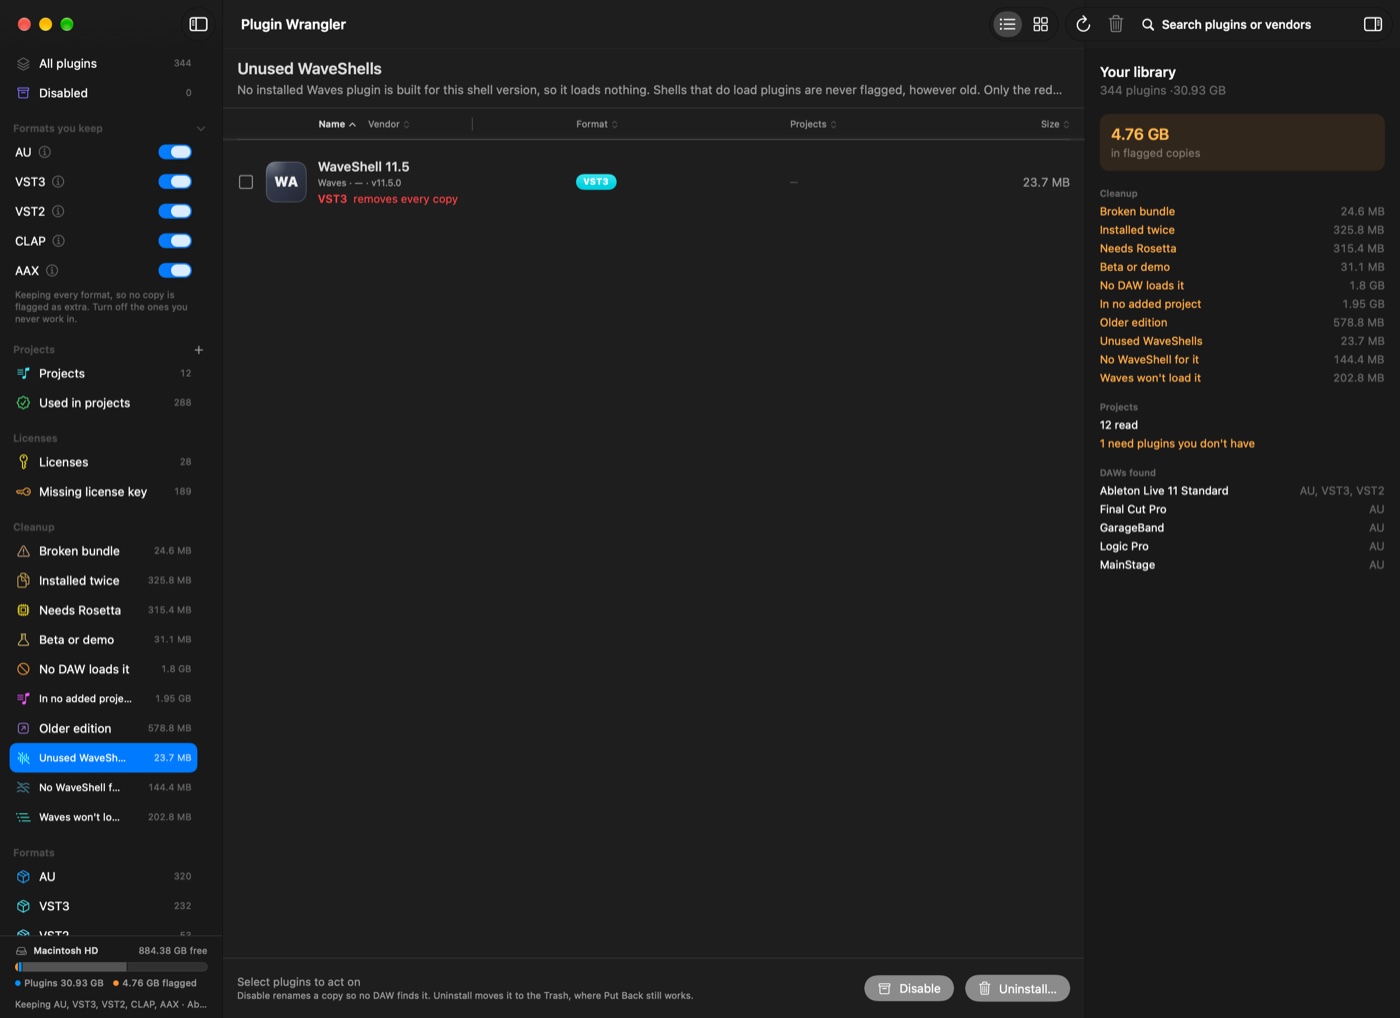Open Installed twice link in library panel
1400x1018 pixels.
1137,230
